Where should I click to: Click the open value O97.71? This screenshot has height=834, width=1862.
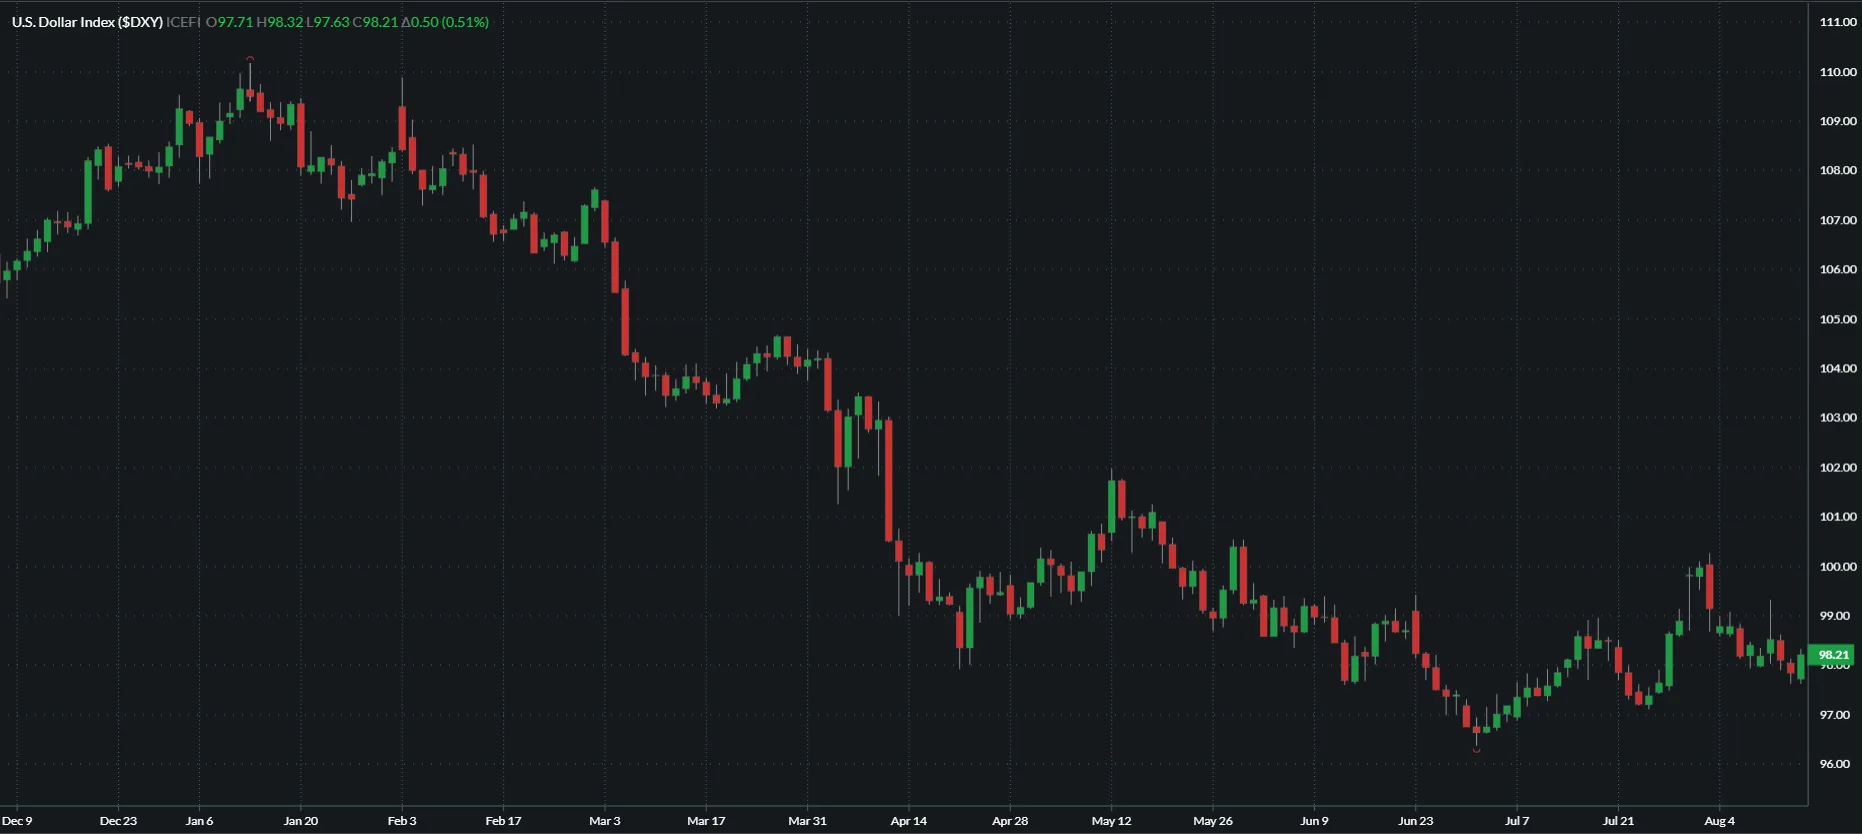(229, 22)
